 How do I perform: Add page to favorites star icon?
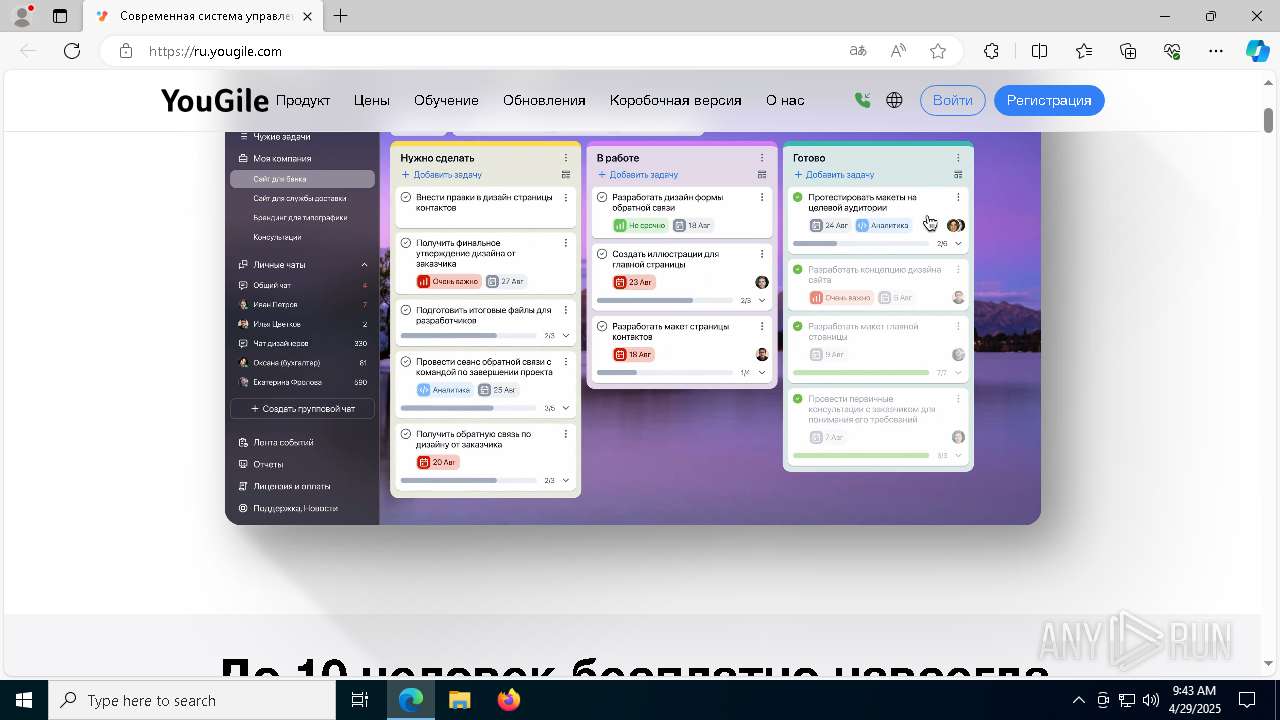coord(938,51)
